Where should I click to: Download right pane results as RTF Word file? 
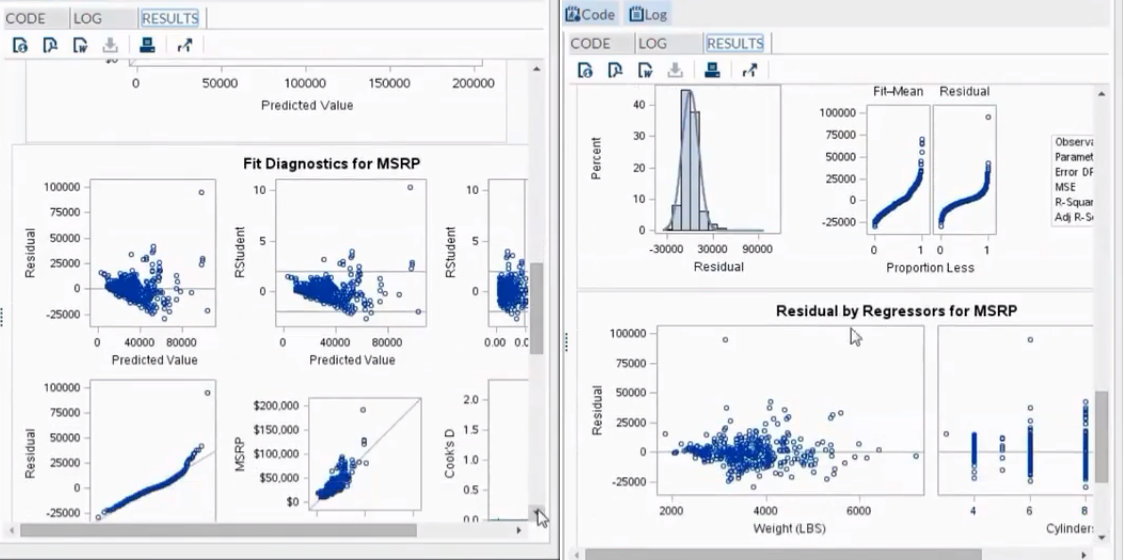pos(645,70)
